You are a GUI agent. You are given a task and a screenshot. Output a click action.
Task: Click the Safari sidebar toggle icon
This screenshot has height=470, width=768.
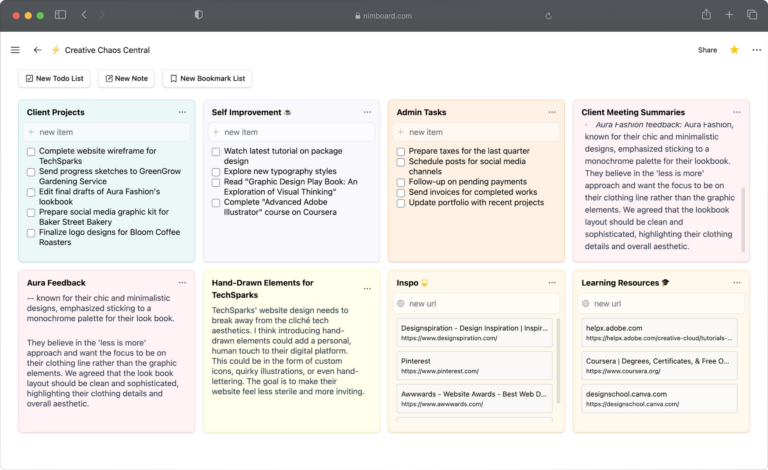[x=60, y=15]
